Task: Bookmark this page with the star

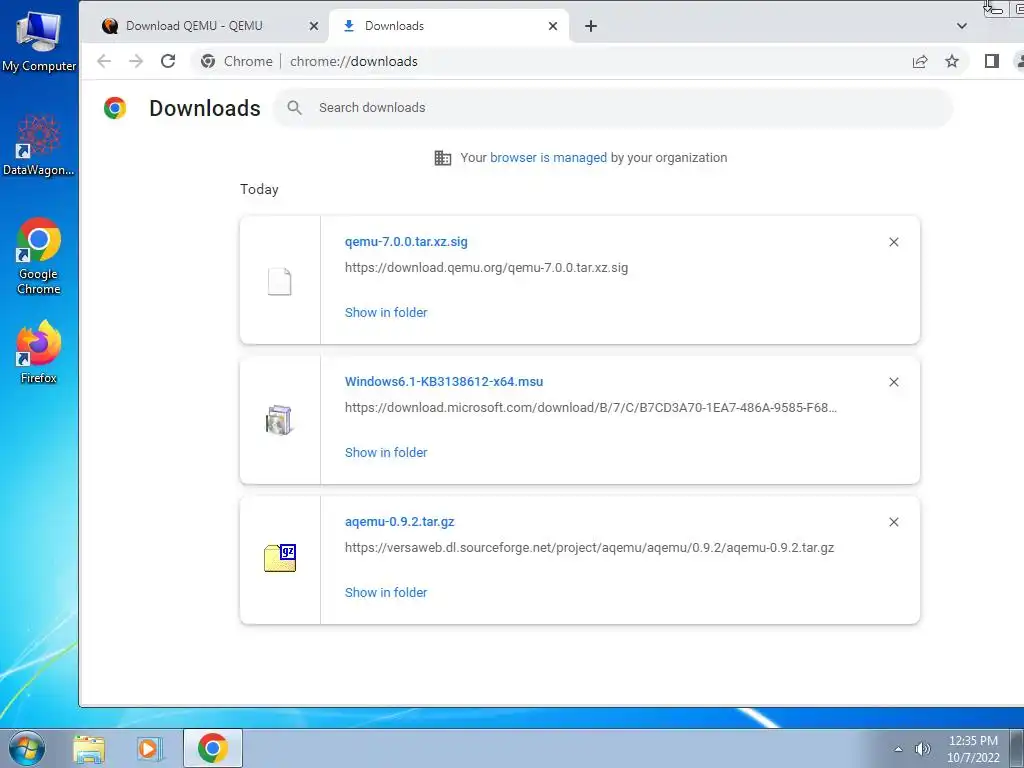Action: pos(952,61)
